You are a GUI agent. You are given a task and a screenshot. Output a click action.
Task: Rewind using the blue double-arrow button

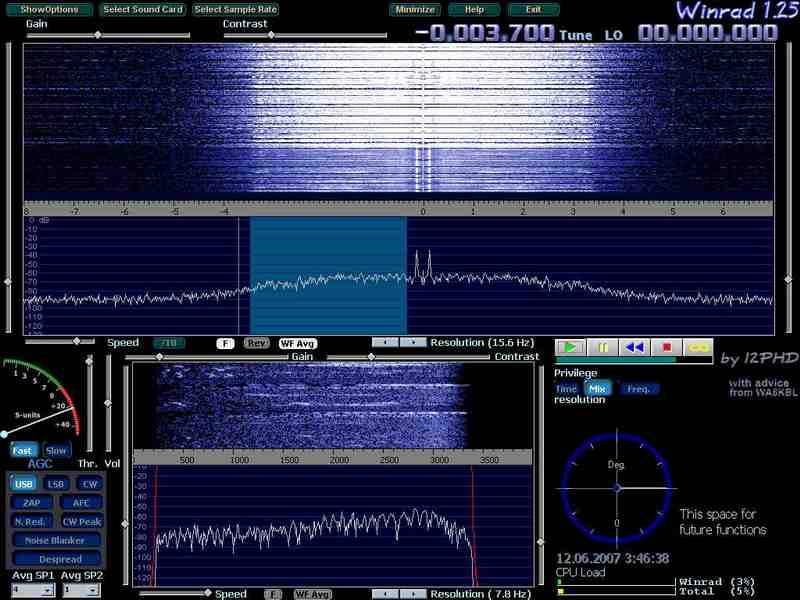tap(634, 348)
